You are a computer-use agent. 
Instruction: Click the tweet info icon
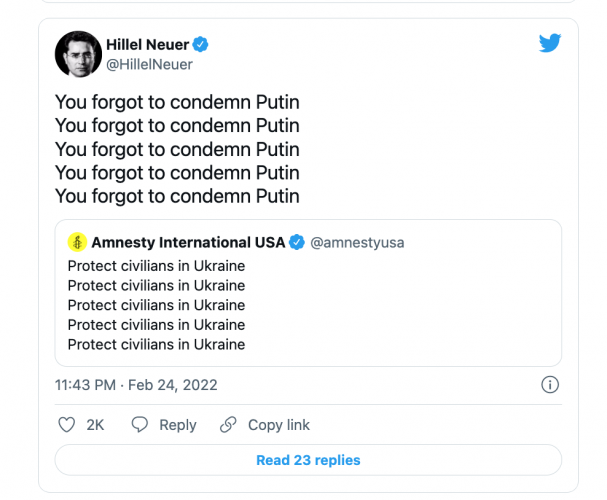[x=549, y=385]
